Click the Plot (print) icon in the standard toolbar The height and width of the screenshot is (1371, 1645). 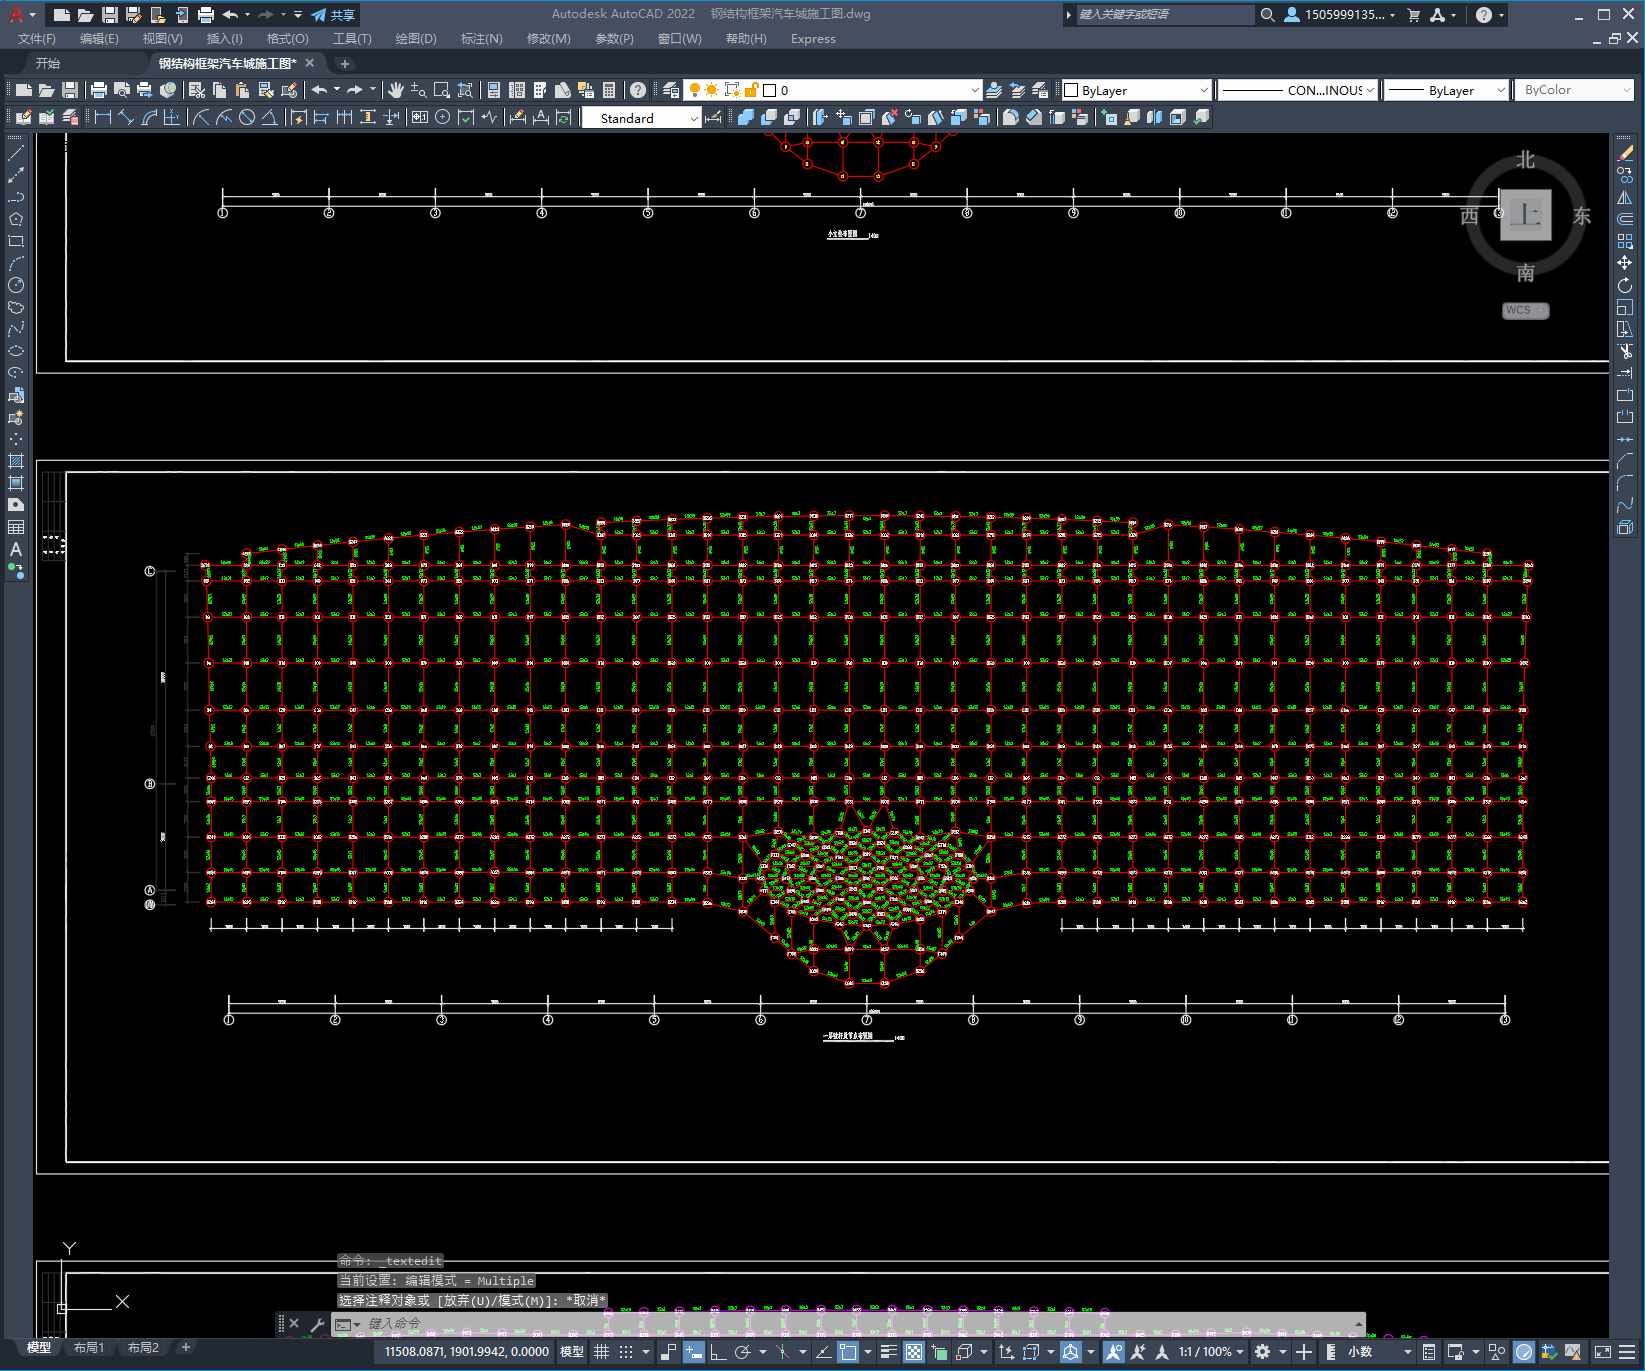pos(99,90)
